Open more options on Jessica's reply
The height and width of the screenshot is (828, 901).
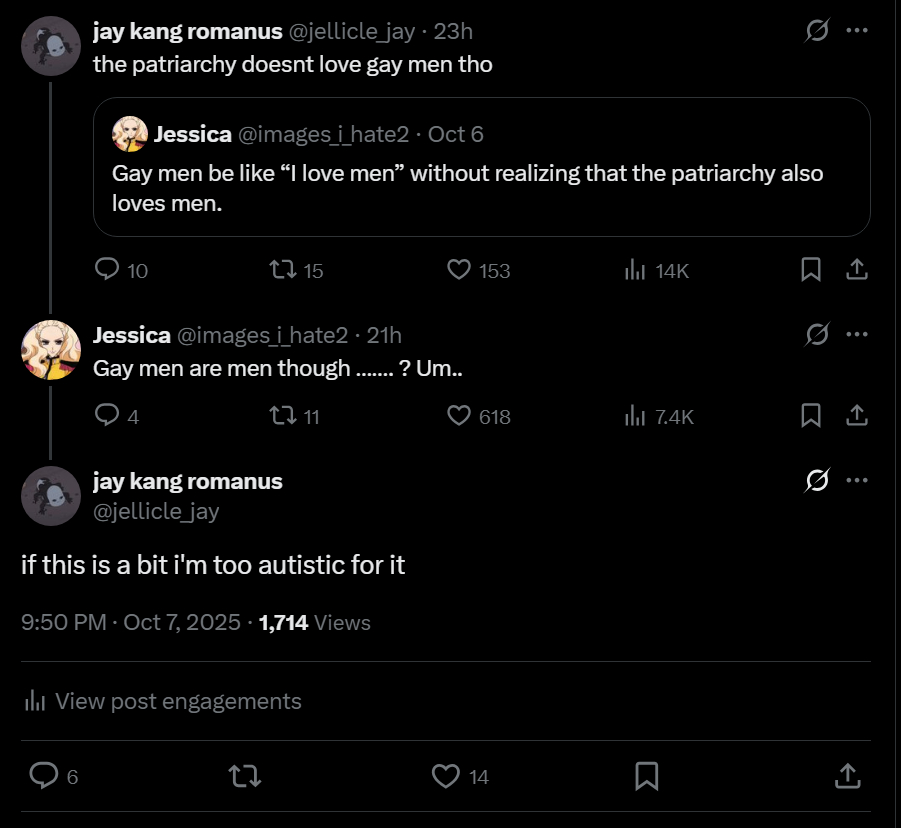coord(856,334)
